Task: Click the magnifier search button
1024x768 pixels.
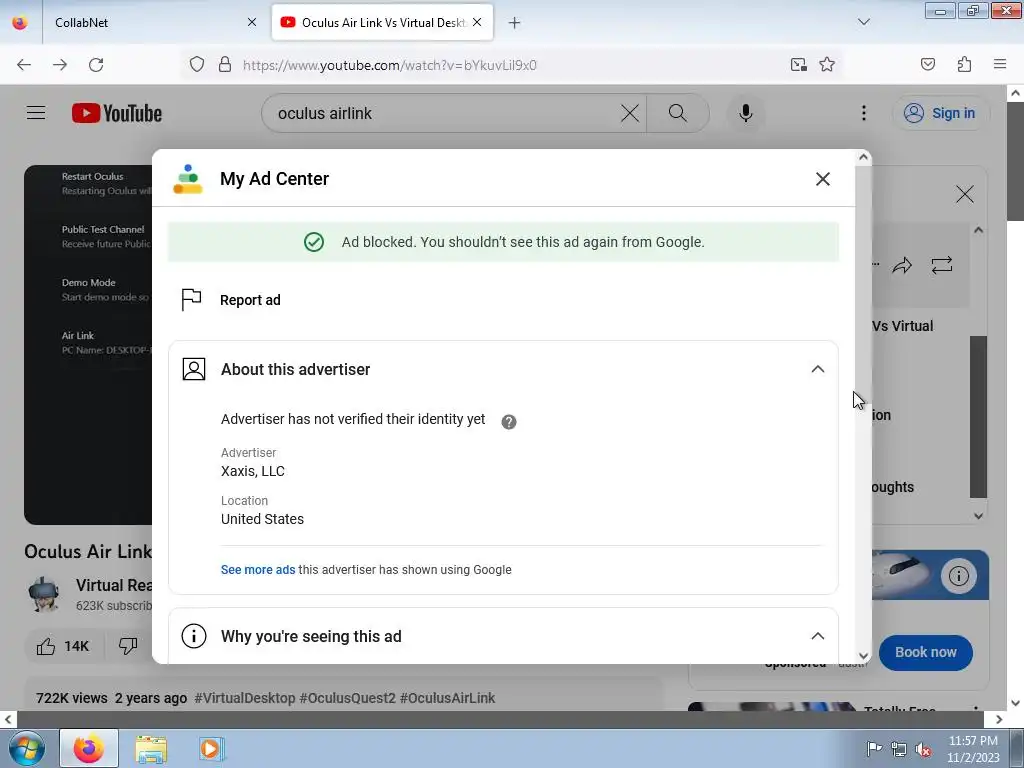Action: 678,113
